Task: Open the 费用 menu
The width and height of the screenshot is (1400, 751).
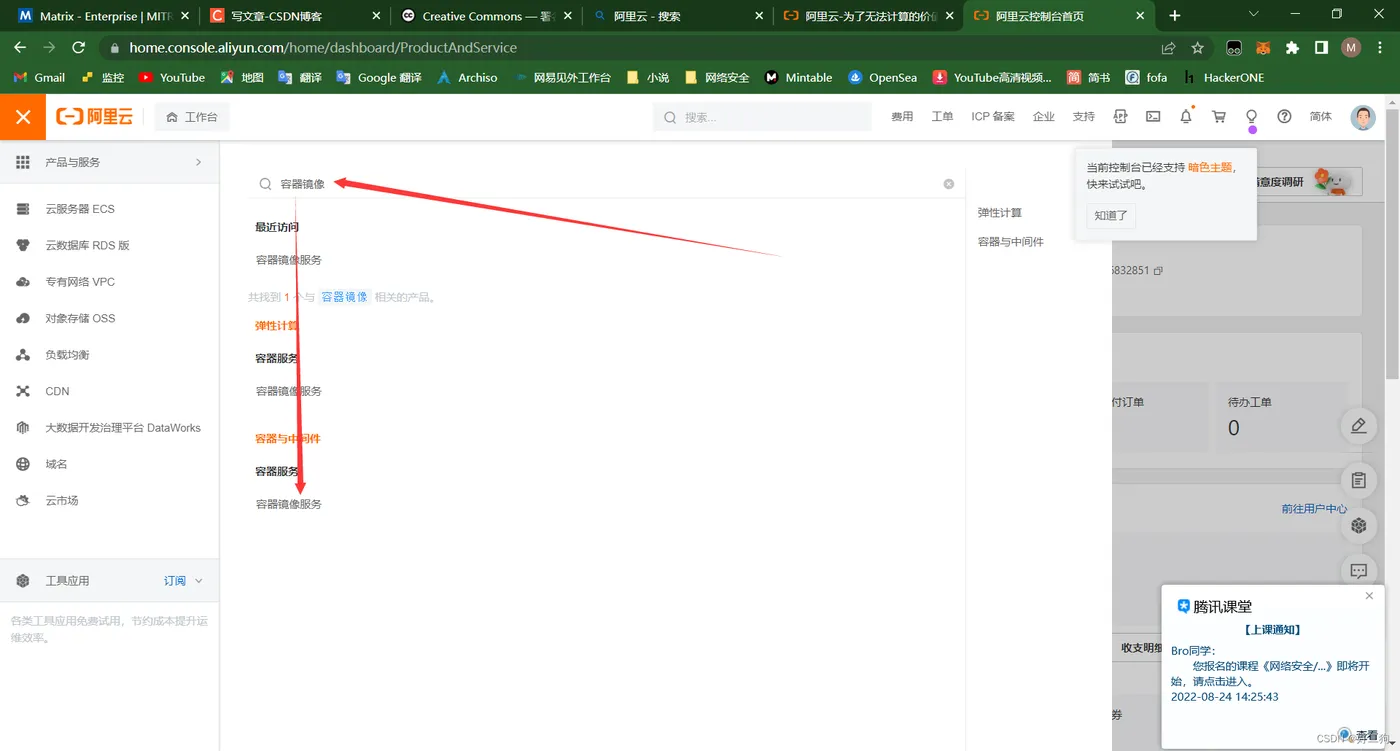Action: pyautogui.click(x=902, y=117)
